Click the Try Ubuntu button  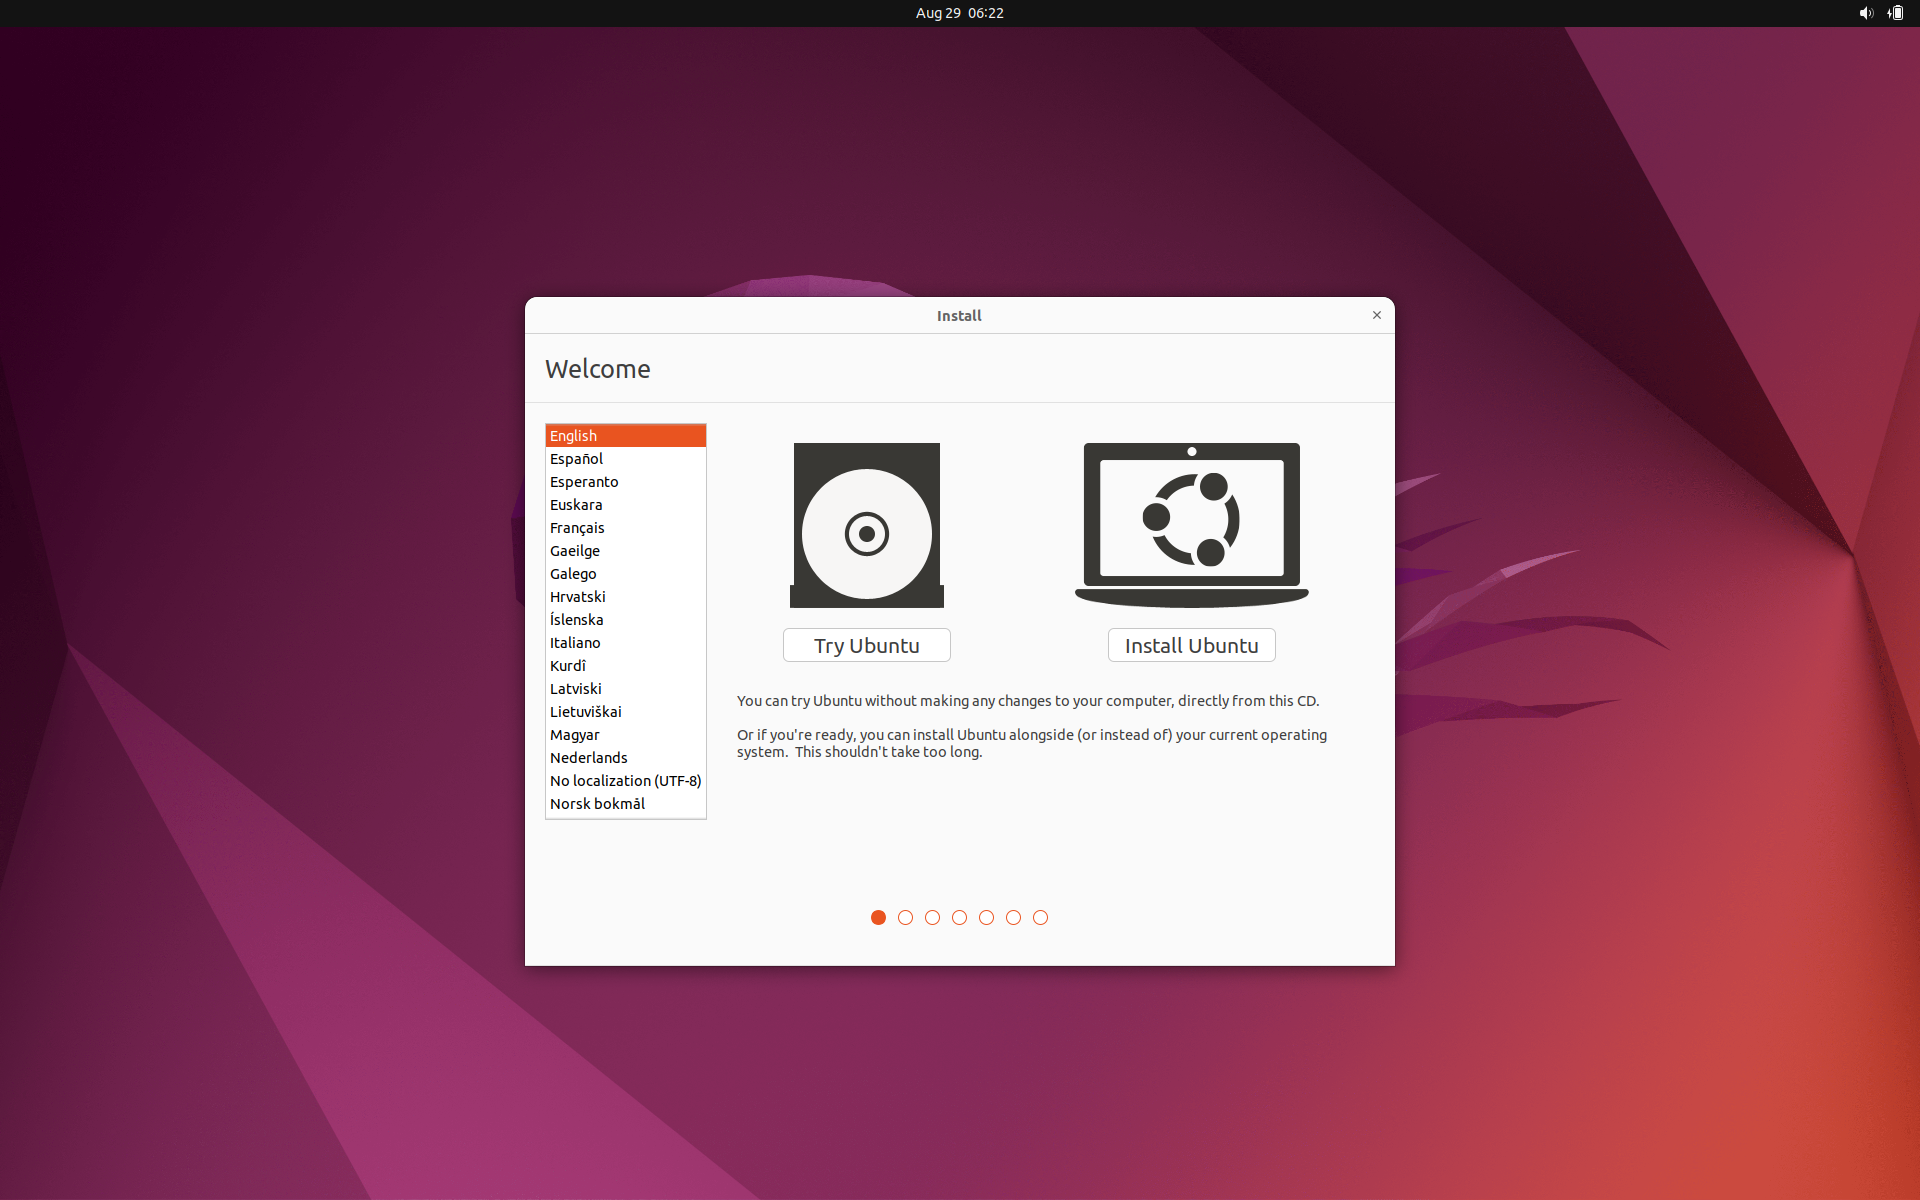point(866,645)
